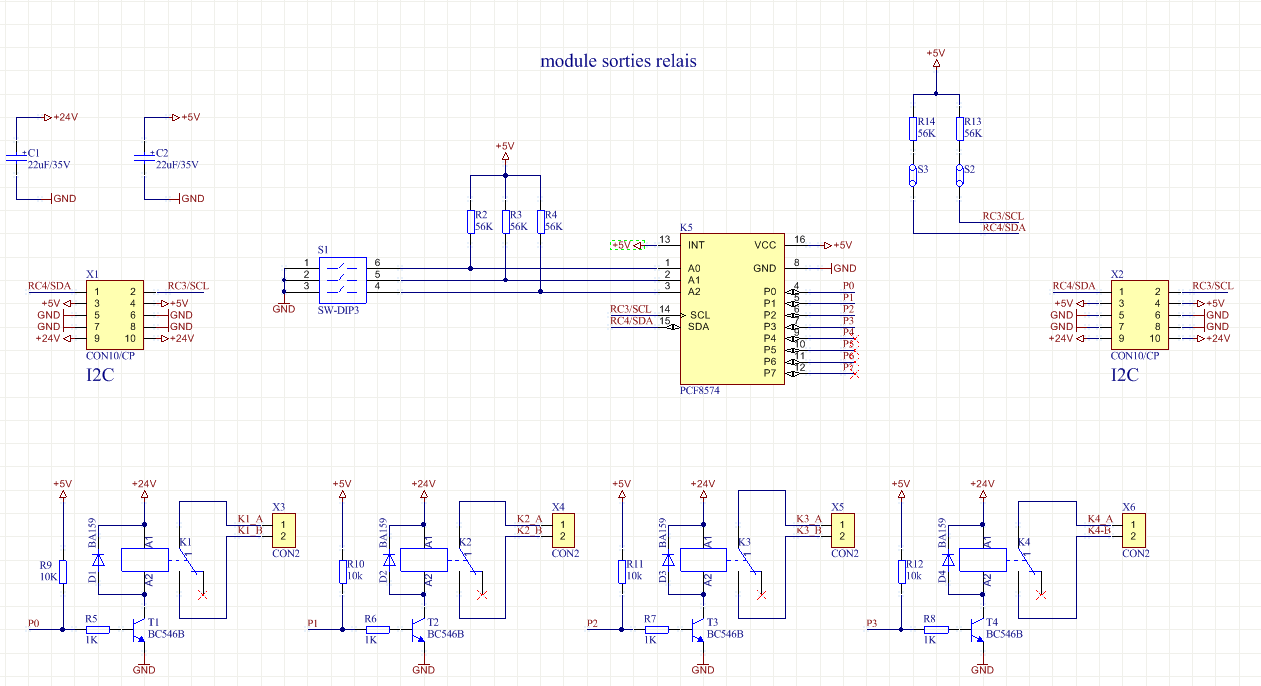Image resolution: width=1261 pixels, height=686 pixels.
Task: Select relay K1 coil symbol
Action: (145, 560)
